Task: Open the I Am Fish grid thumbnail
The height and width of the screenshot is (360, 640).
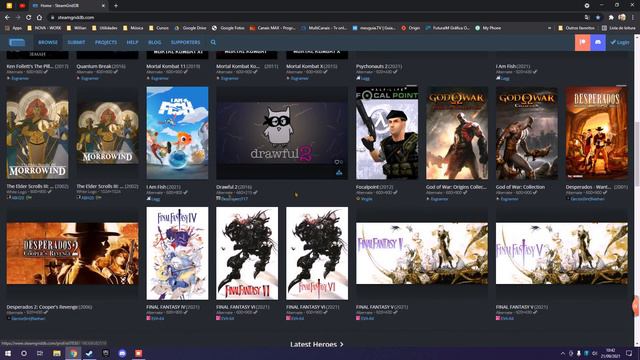Action: pos(177,133)
